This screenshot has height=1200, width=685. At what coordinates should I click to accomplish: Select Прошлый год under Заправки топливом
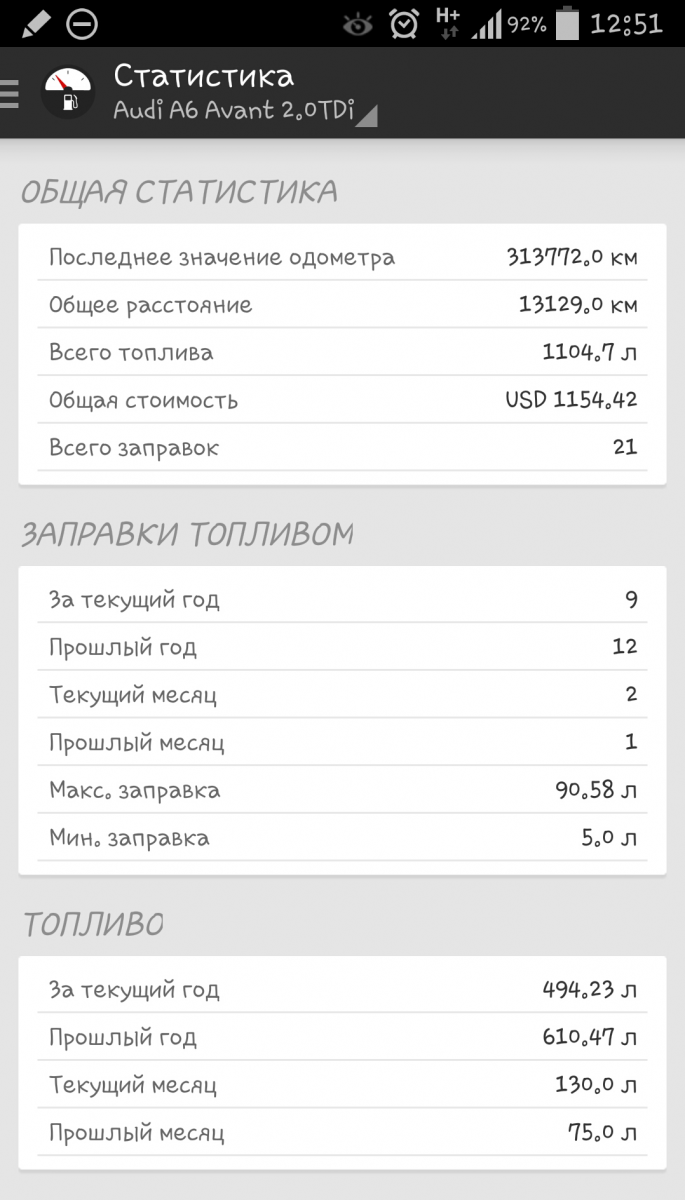pyautogui.click(x=342, y=647)
